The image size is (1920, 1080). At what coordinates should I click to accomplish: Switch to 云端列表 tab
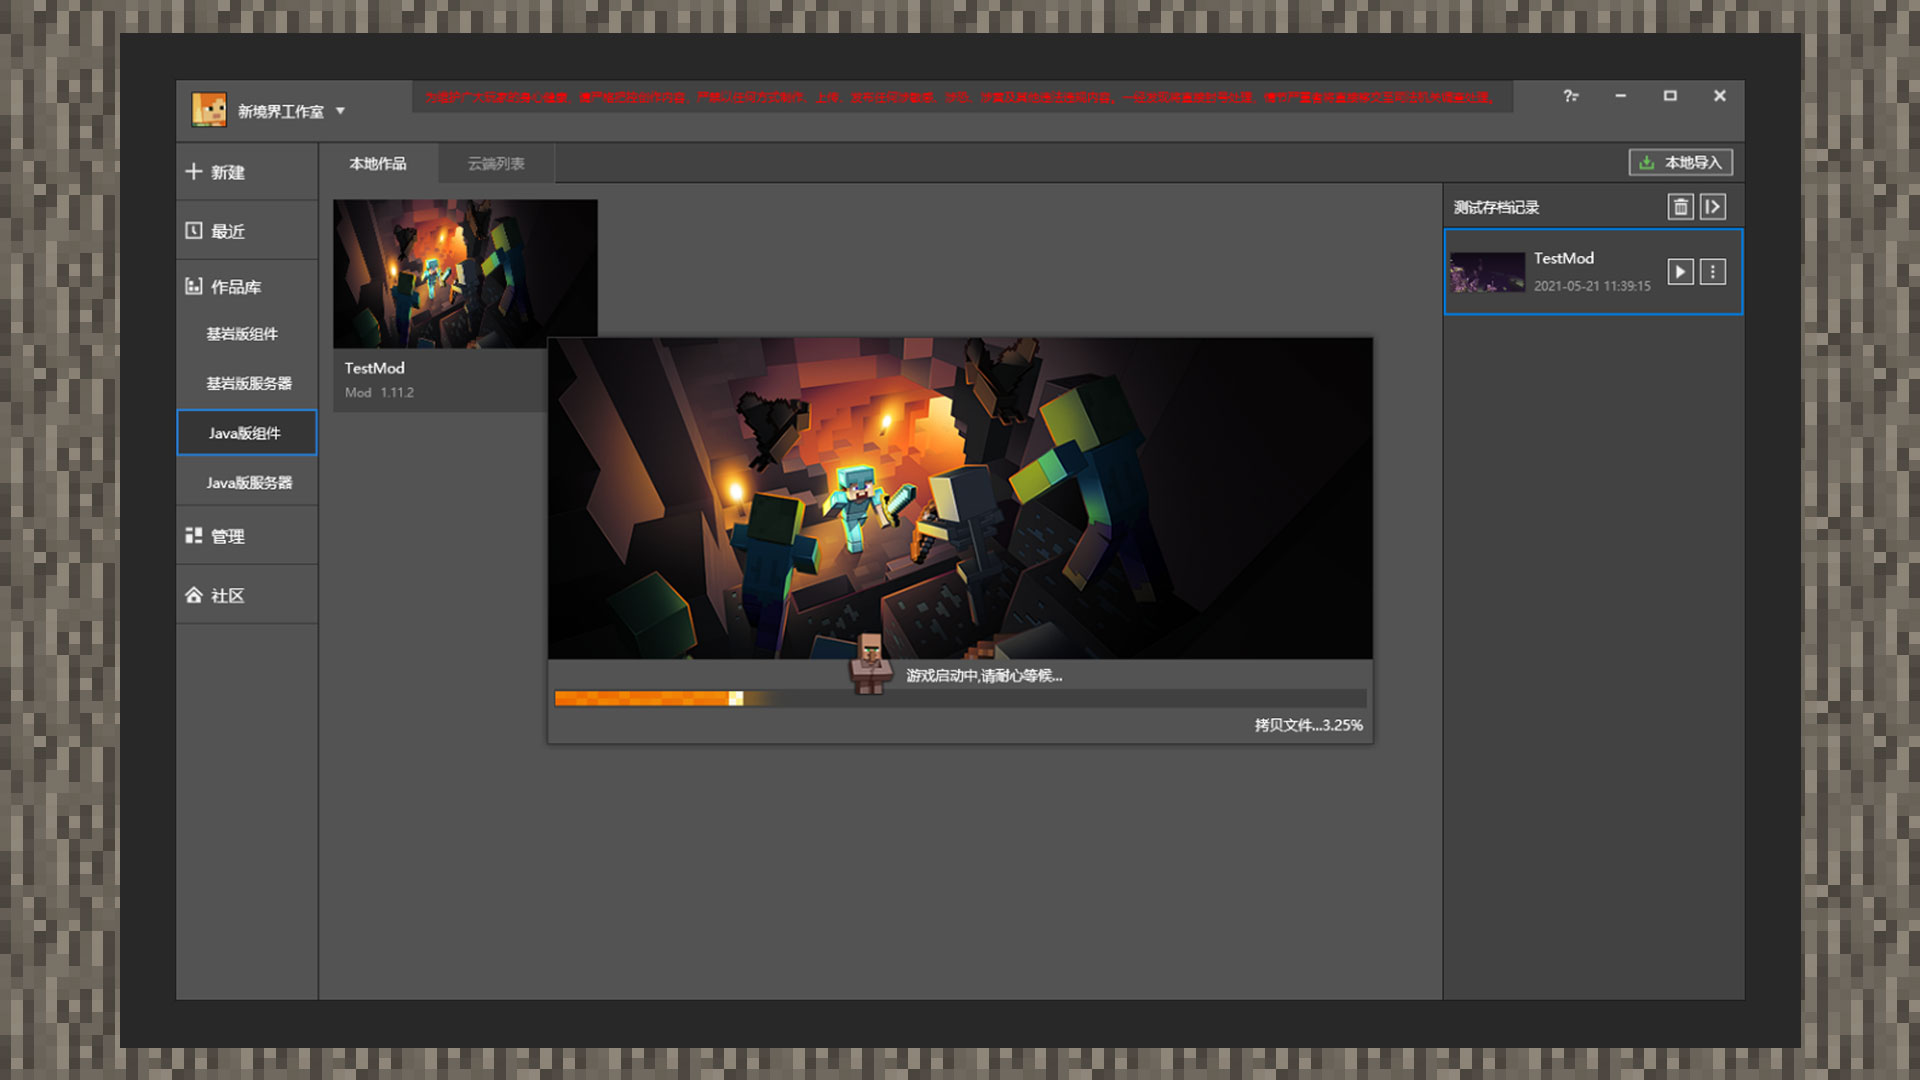(496, 163)
